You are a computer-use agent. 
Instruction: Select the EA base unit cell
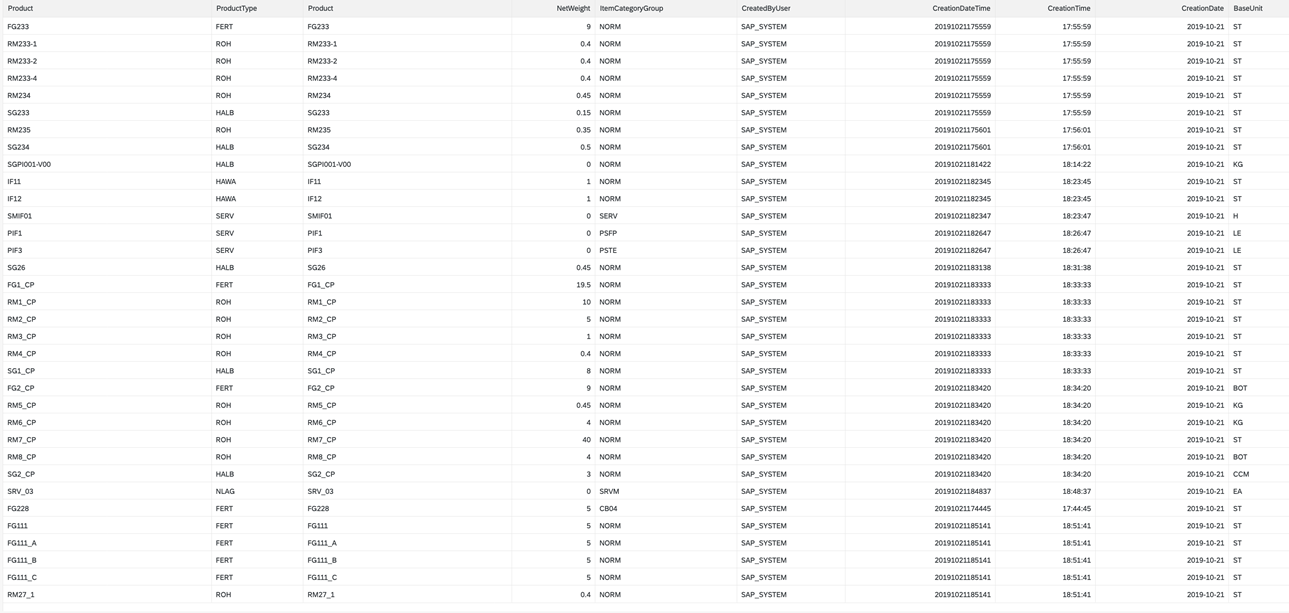[x=1237, y=491]
